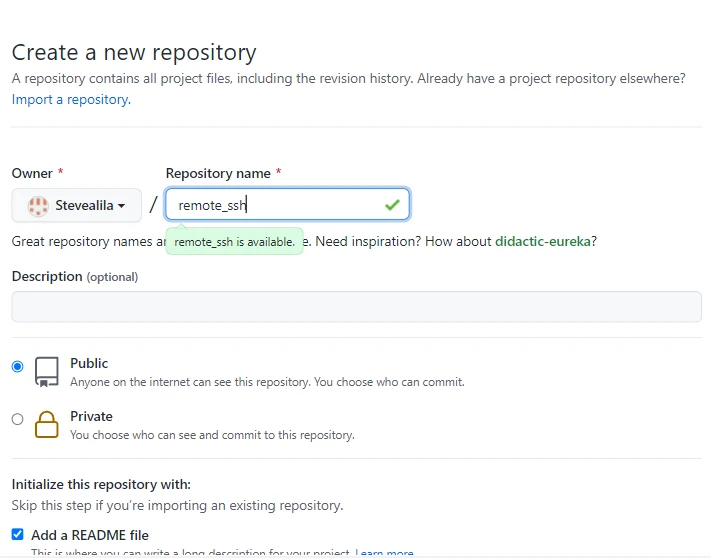Open the Stevealila owner dropdown
This screenshot has height=558, width=711.
(77, 206)
